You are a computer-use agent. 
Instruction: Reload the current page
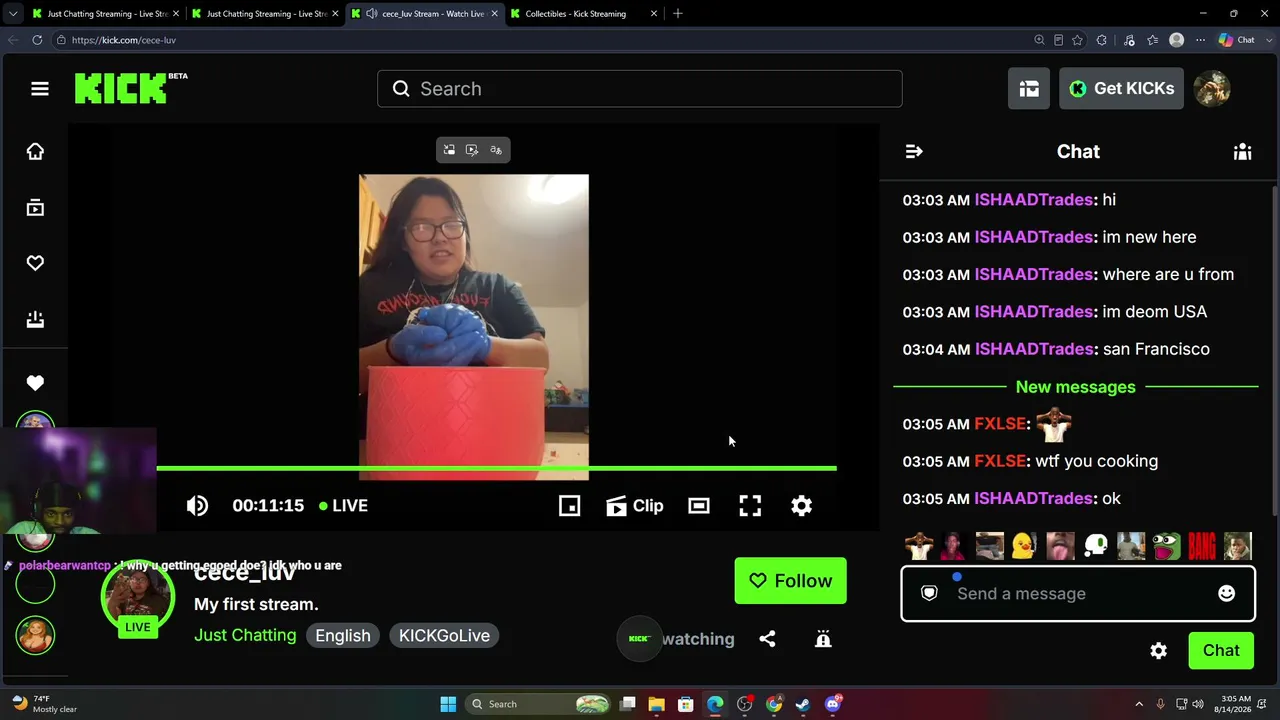point(37,40)
